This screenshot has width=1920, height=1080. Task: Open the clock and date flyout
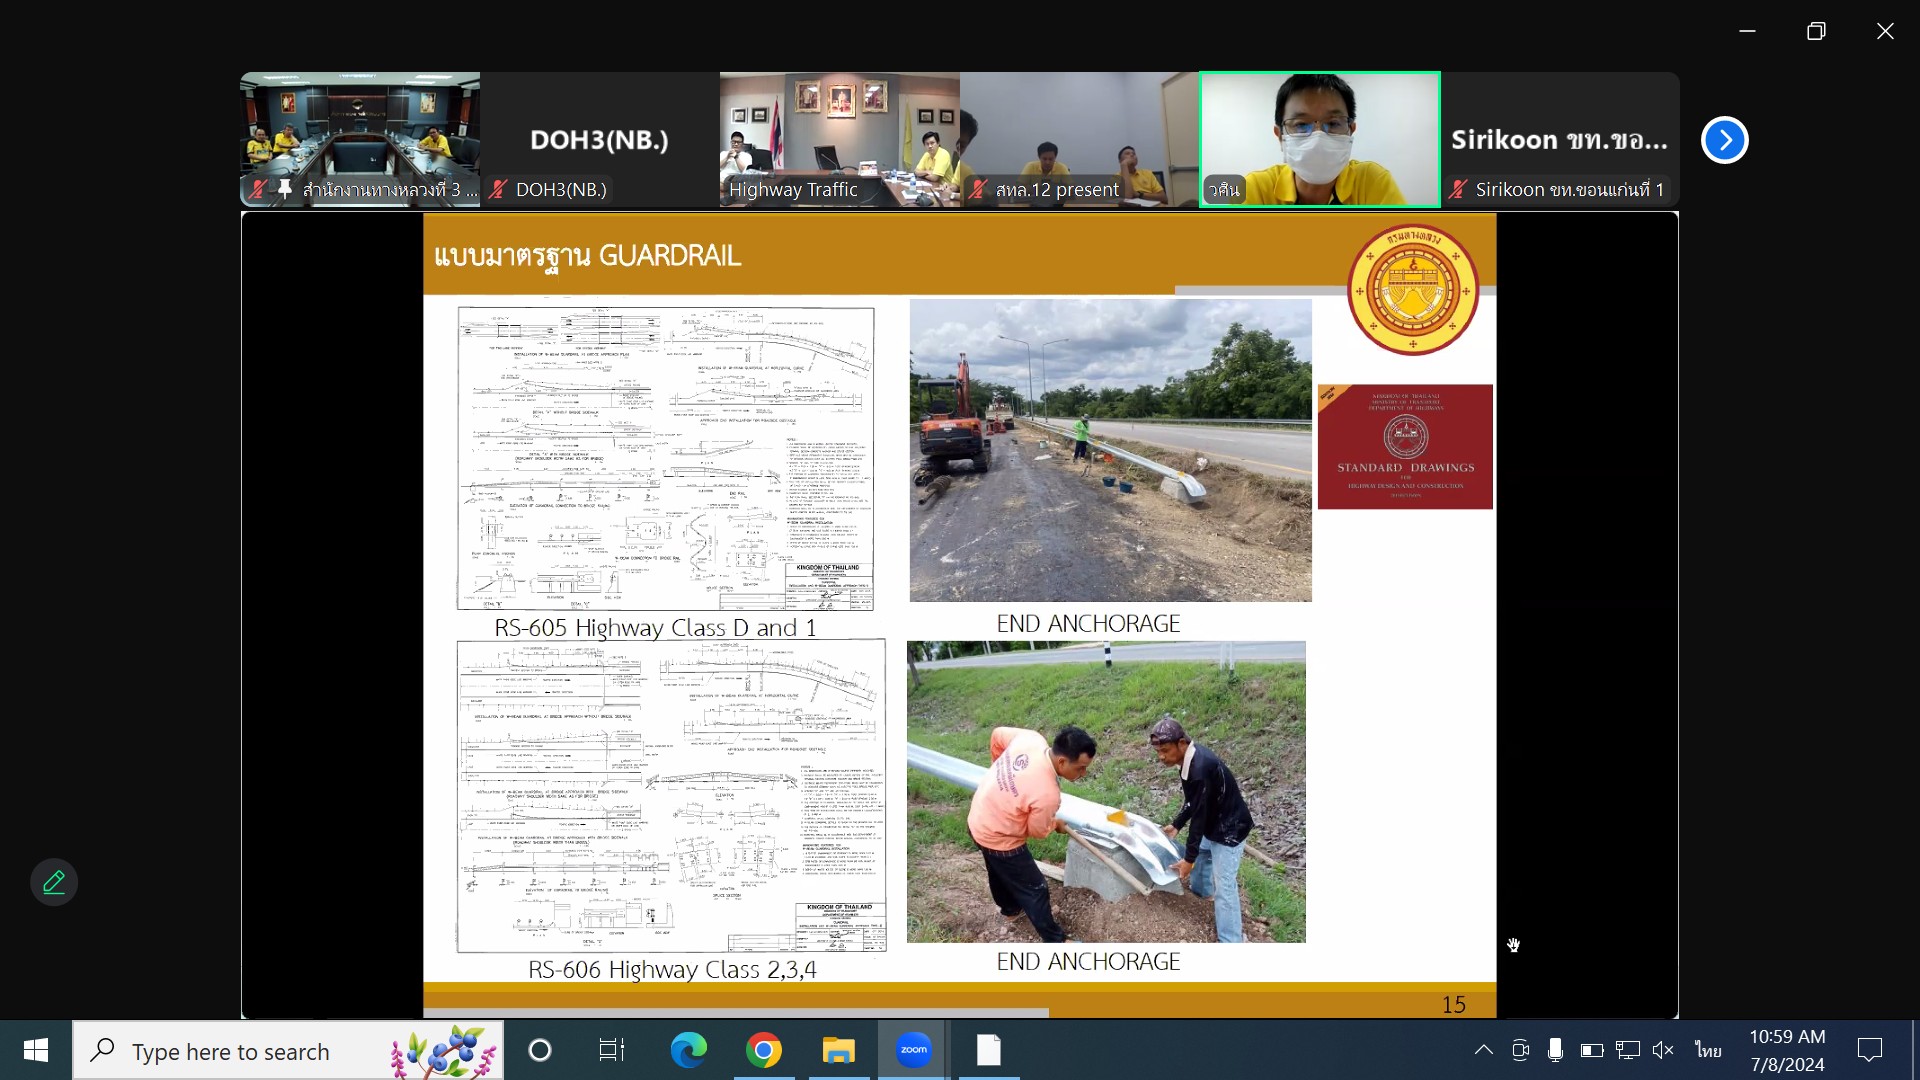[1787, 1050]
